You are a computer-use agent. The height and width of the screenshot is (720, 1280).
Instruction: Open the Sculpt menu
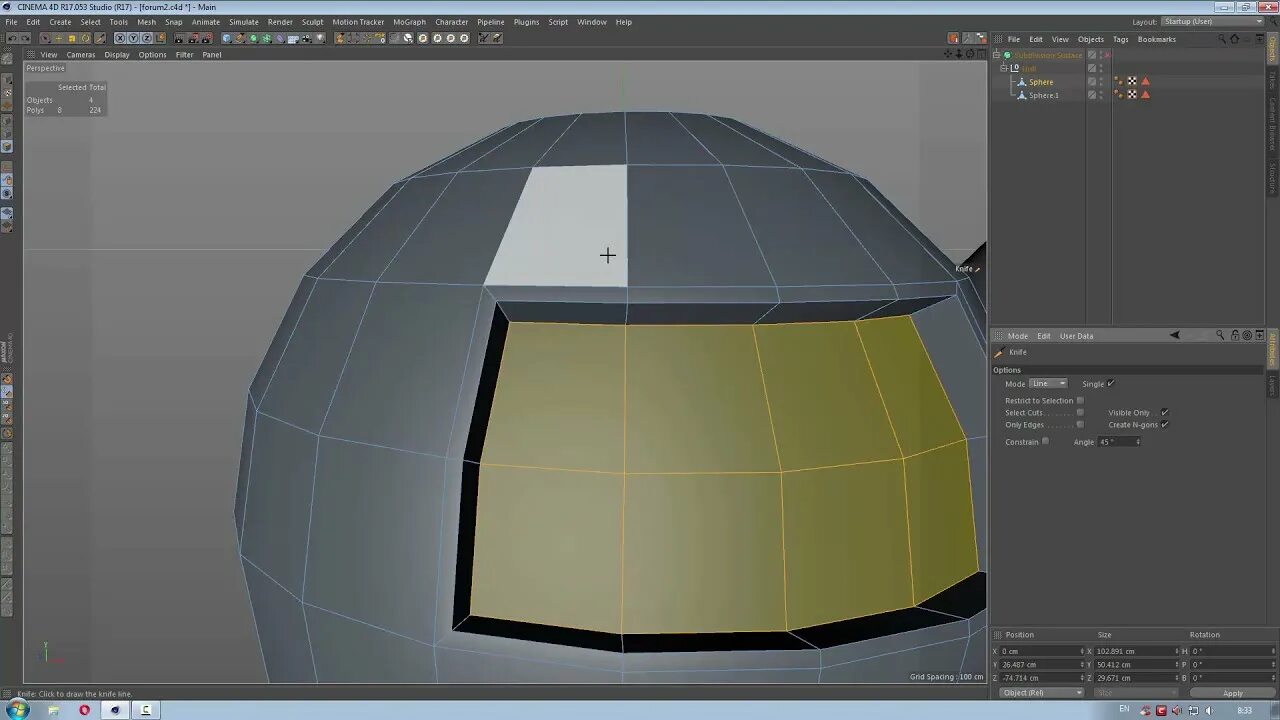click(x=312, y=22)
